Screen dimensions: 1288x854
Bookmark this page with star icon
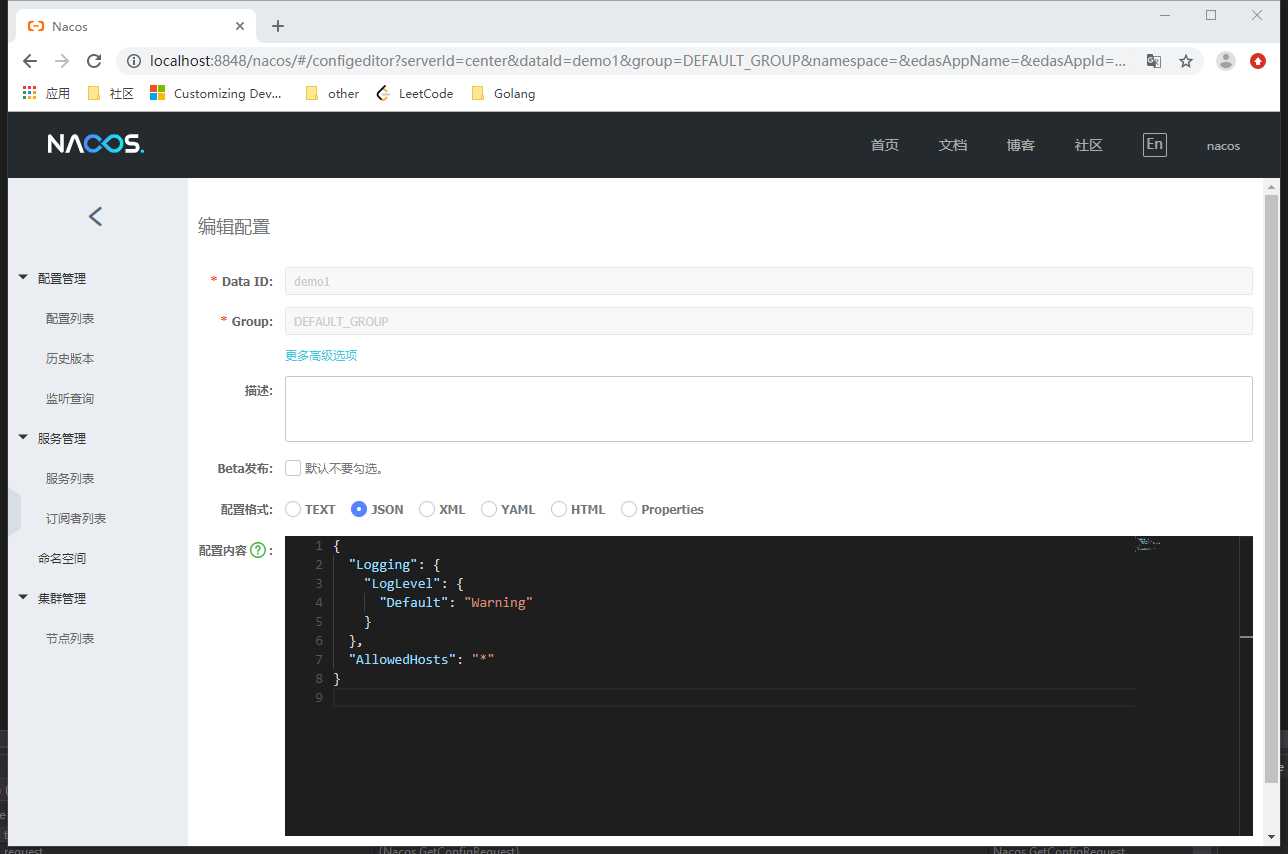(1186, 61)
